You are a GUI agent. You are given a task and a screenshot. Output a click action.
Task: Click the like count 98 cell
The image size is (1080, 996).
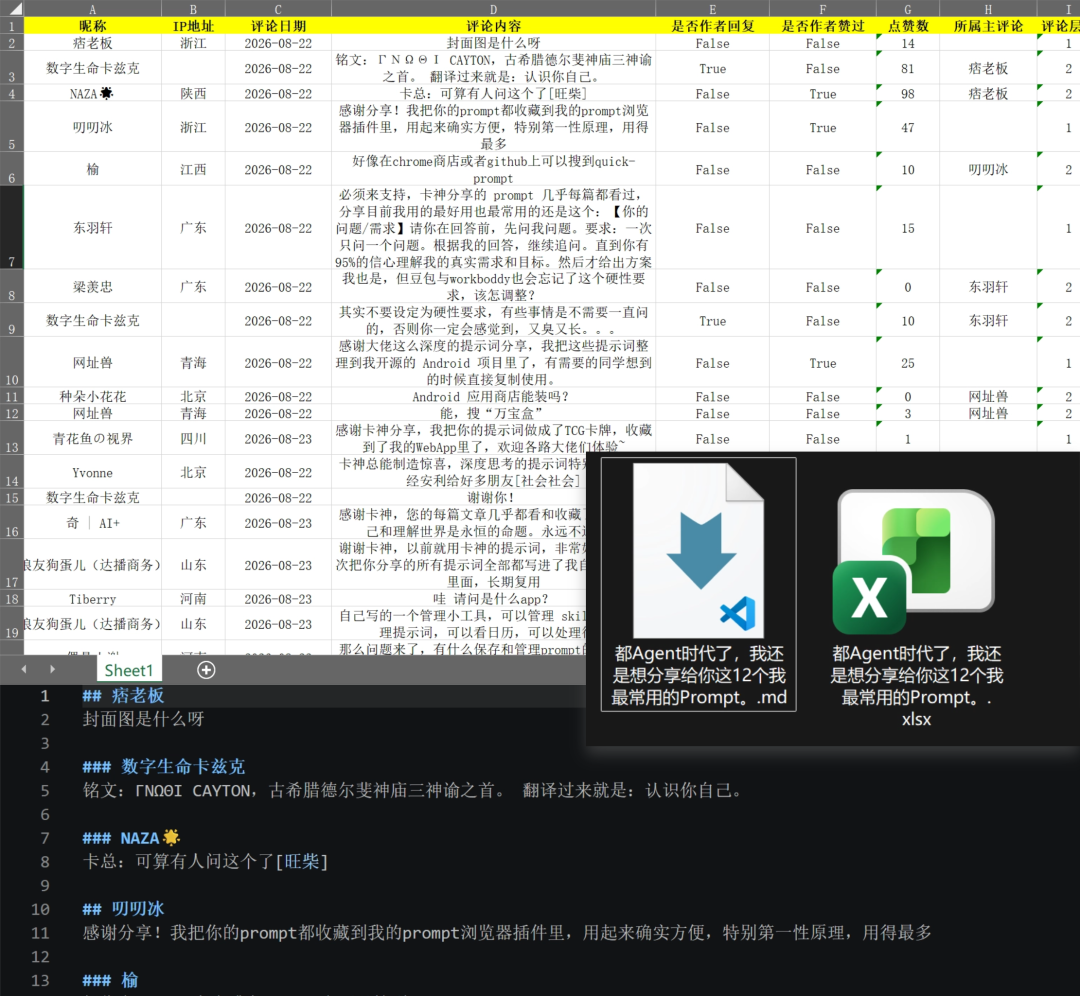908,94
